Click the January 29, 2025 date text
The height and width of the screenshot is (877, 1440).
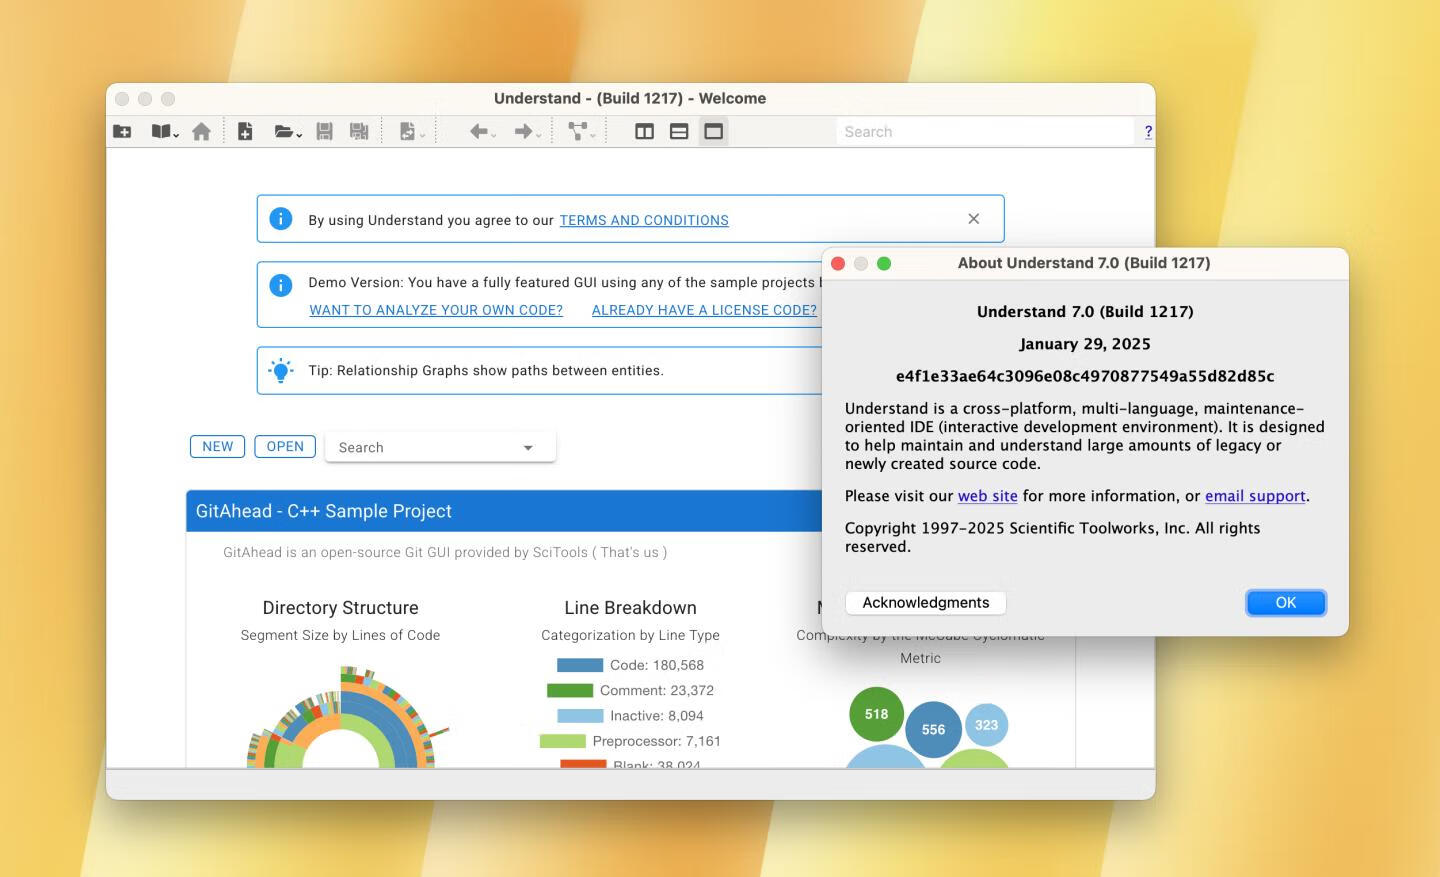(x=1085, y=344)
